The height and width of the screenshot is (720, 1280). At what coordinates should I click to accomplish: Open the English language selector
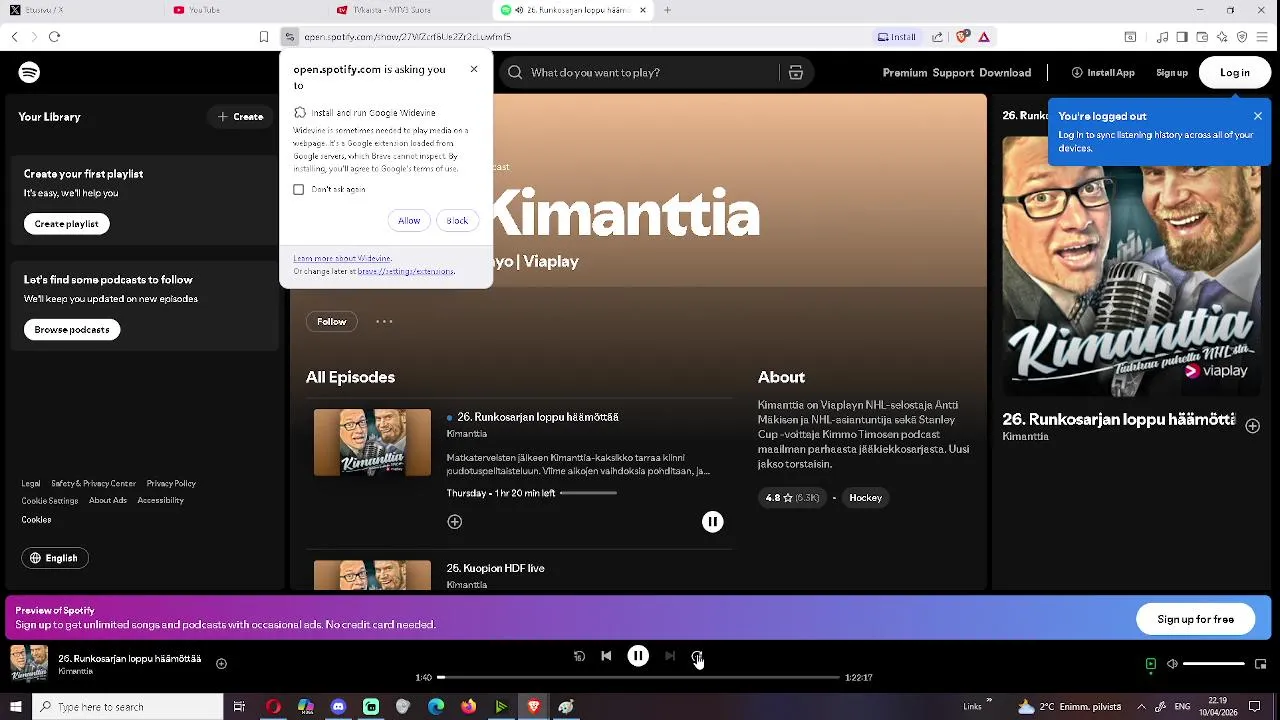point(55,558)
